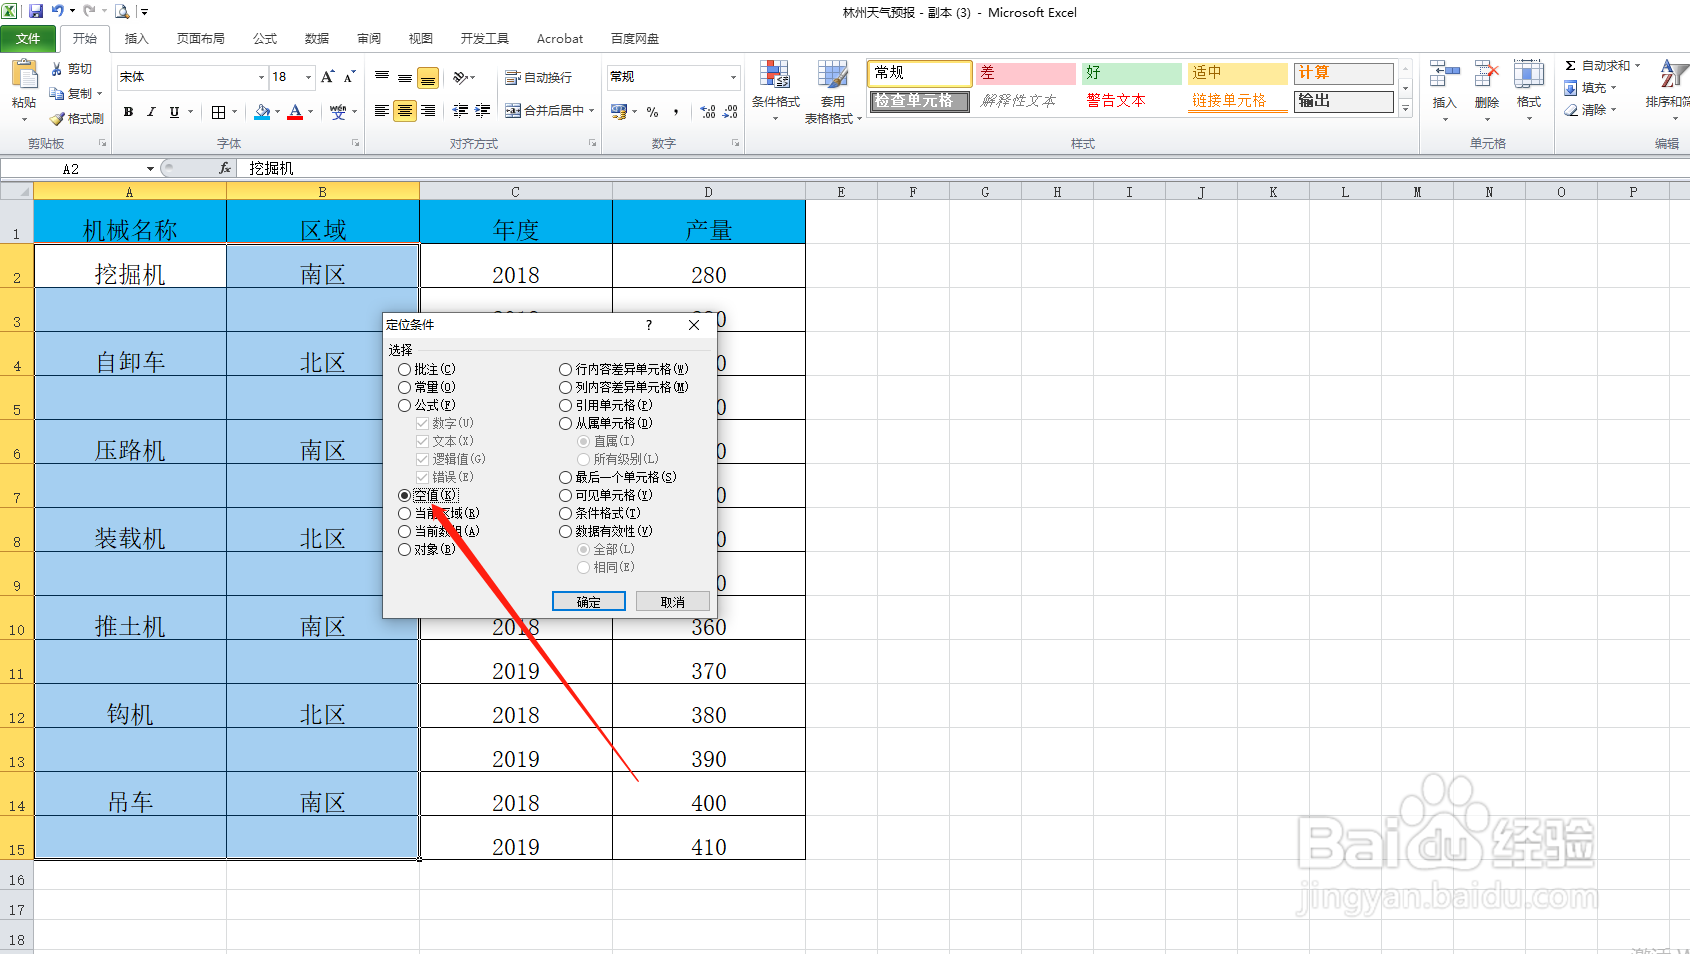Select 行内容差异单元格 option
Image resolution: width=1690 pixels, height=954 pixels.
tap(624, 369)
